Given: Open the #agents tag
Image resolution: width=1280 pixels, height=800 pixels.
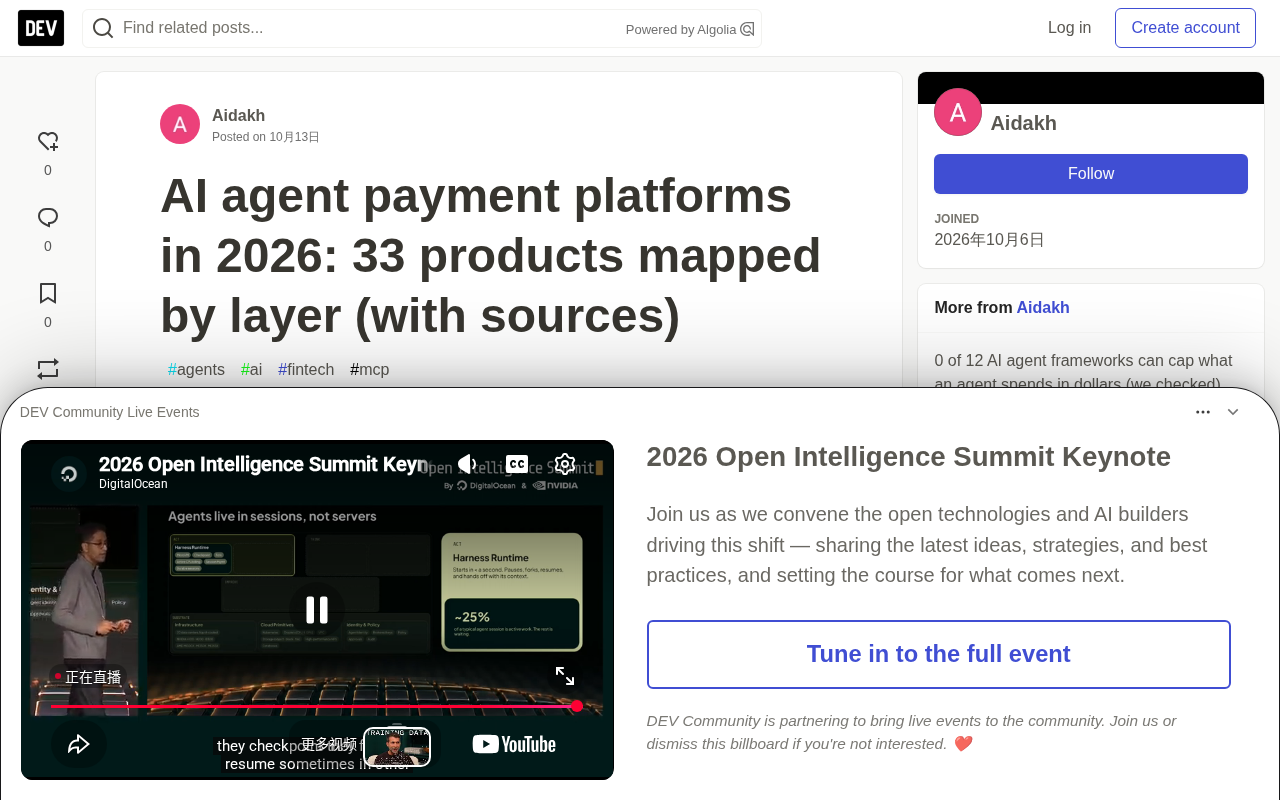Looking at the screenshot, I should click(x=196, y=370).
